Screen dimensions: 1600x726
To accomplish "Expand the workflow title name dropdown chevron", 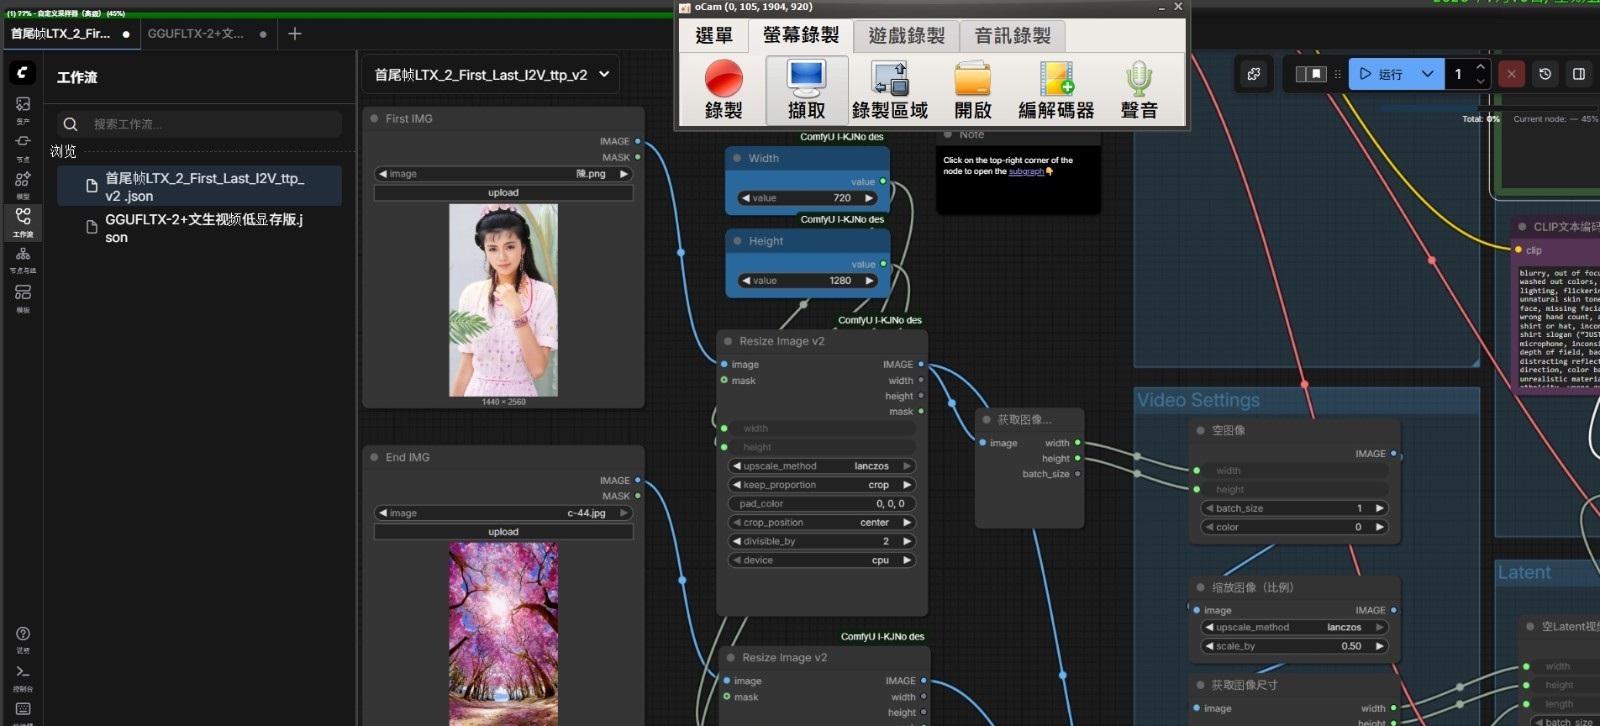I will [x=604, y=74].
